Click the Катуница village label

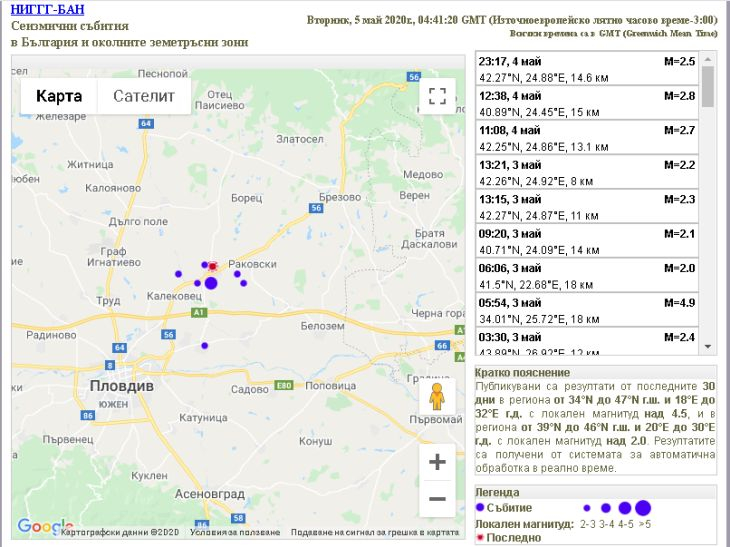coord(203,418)
